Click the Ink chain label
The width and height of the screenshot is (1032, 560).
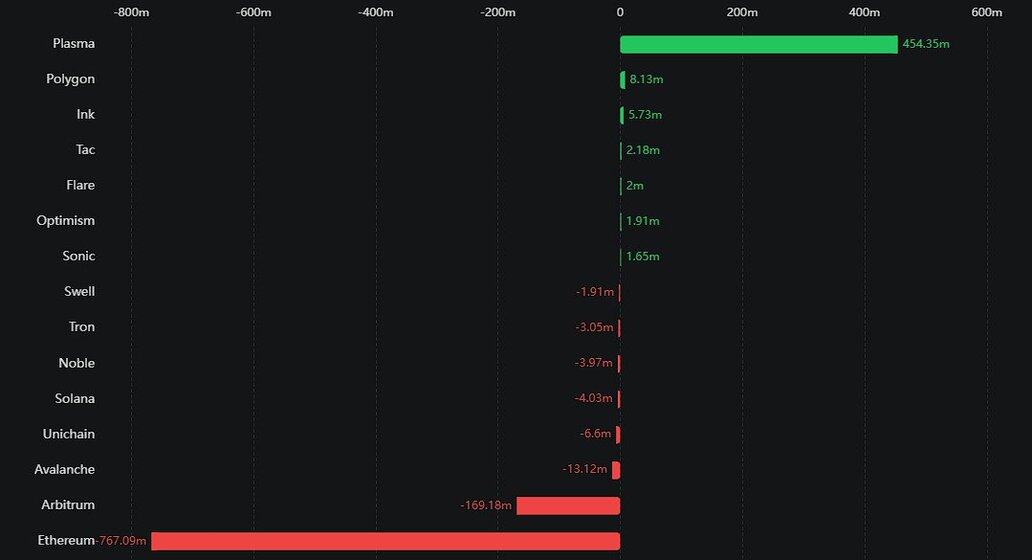click(86, 114)
